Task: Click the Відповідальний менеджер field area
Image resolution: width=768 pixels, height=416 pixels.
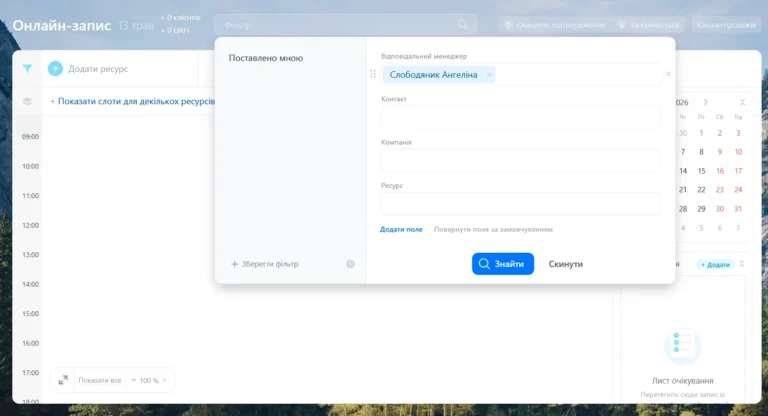Action: [x=520, y=74]
